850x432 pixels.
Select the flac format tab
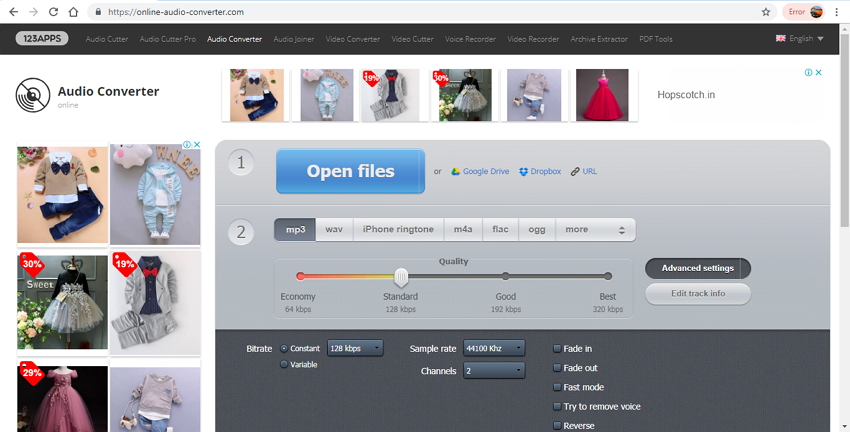pyautogui.click(x=500, y=230)
